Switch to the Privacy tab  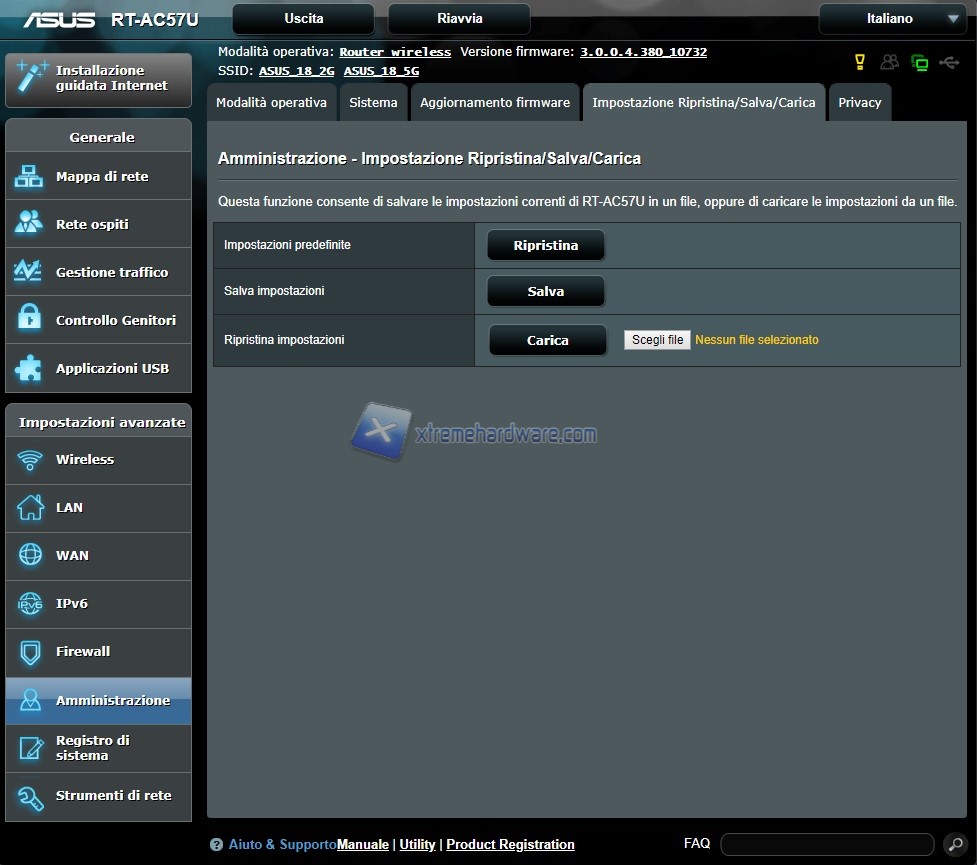[x=859, y=103]
